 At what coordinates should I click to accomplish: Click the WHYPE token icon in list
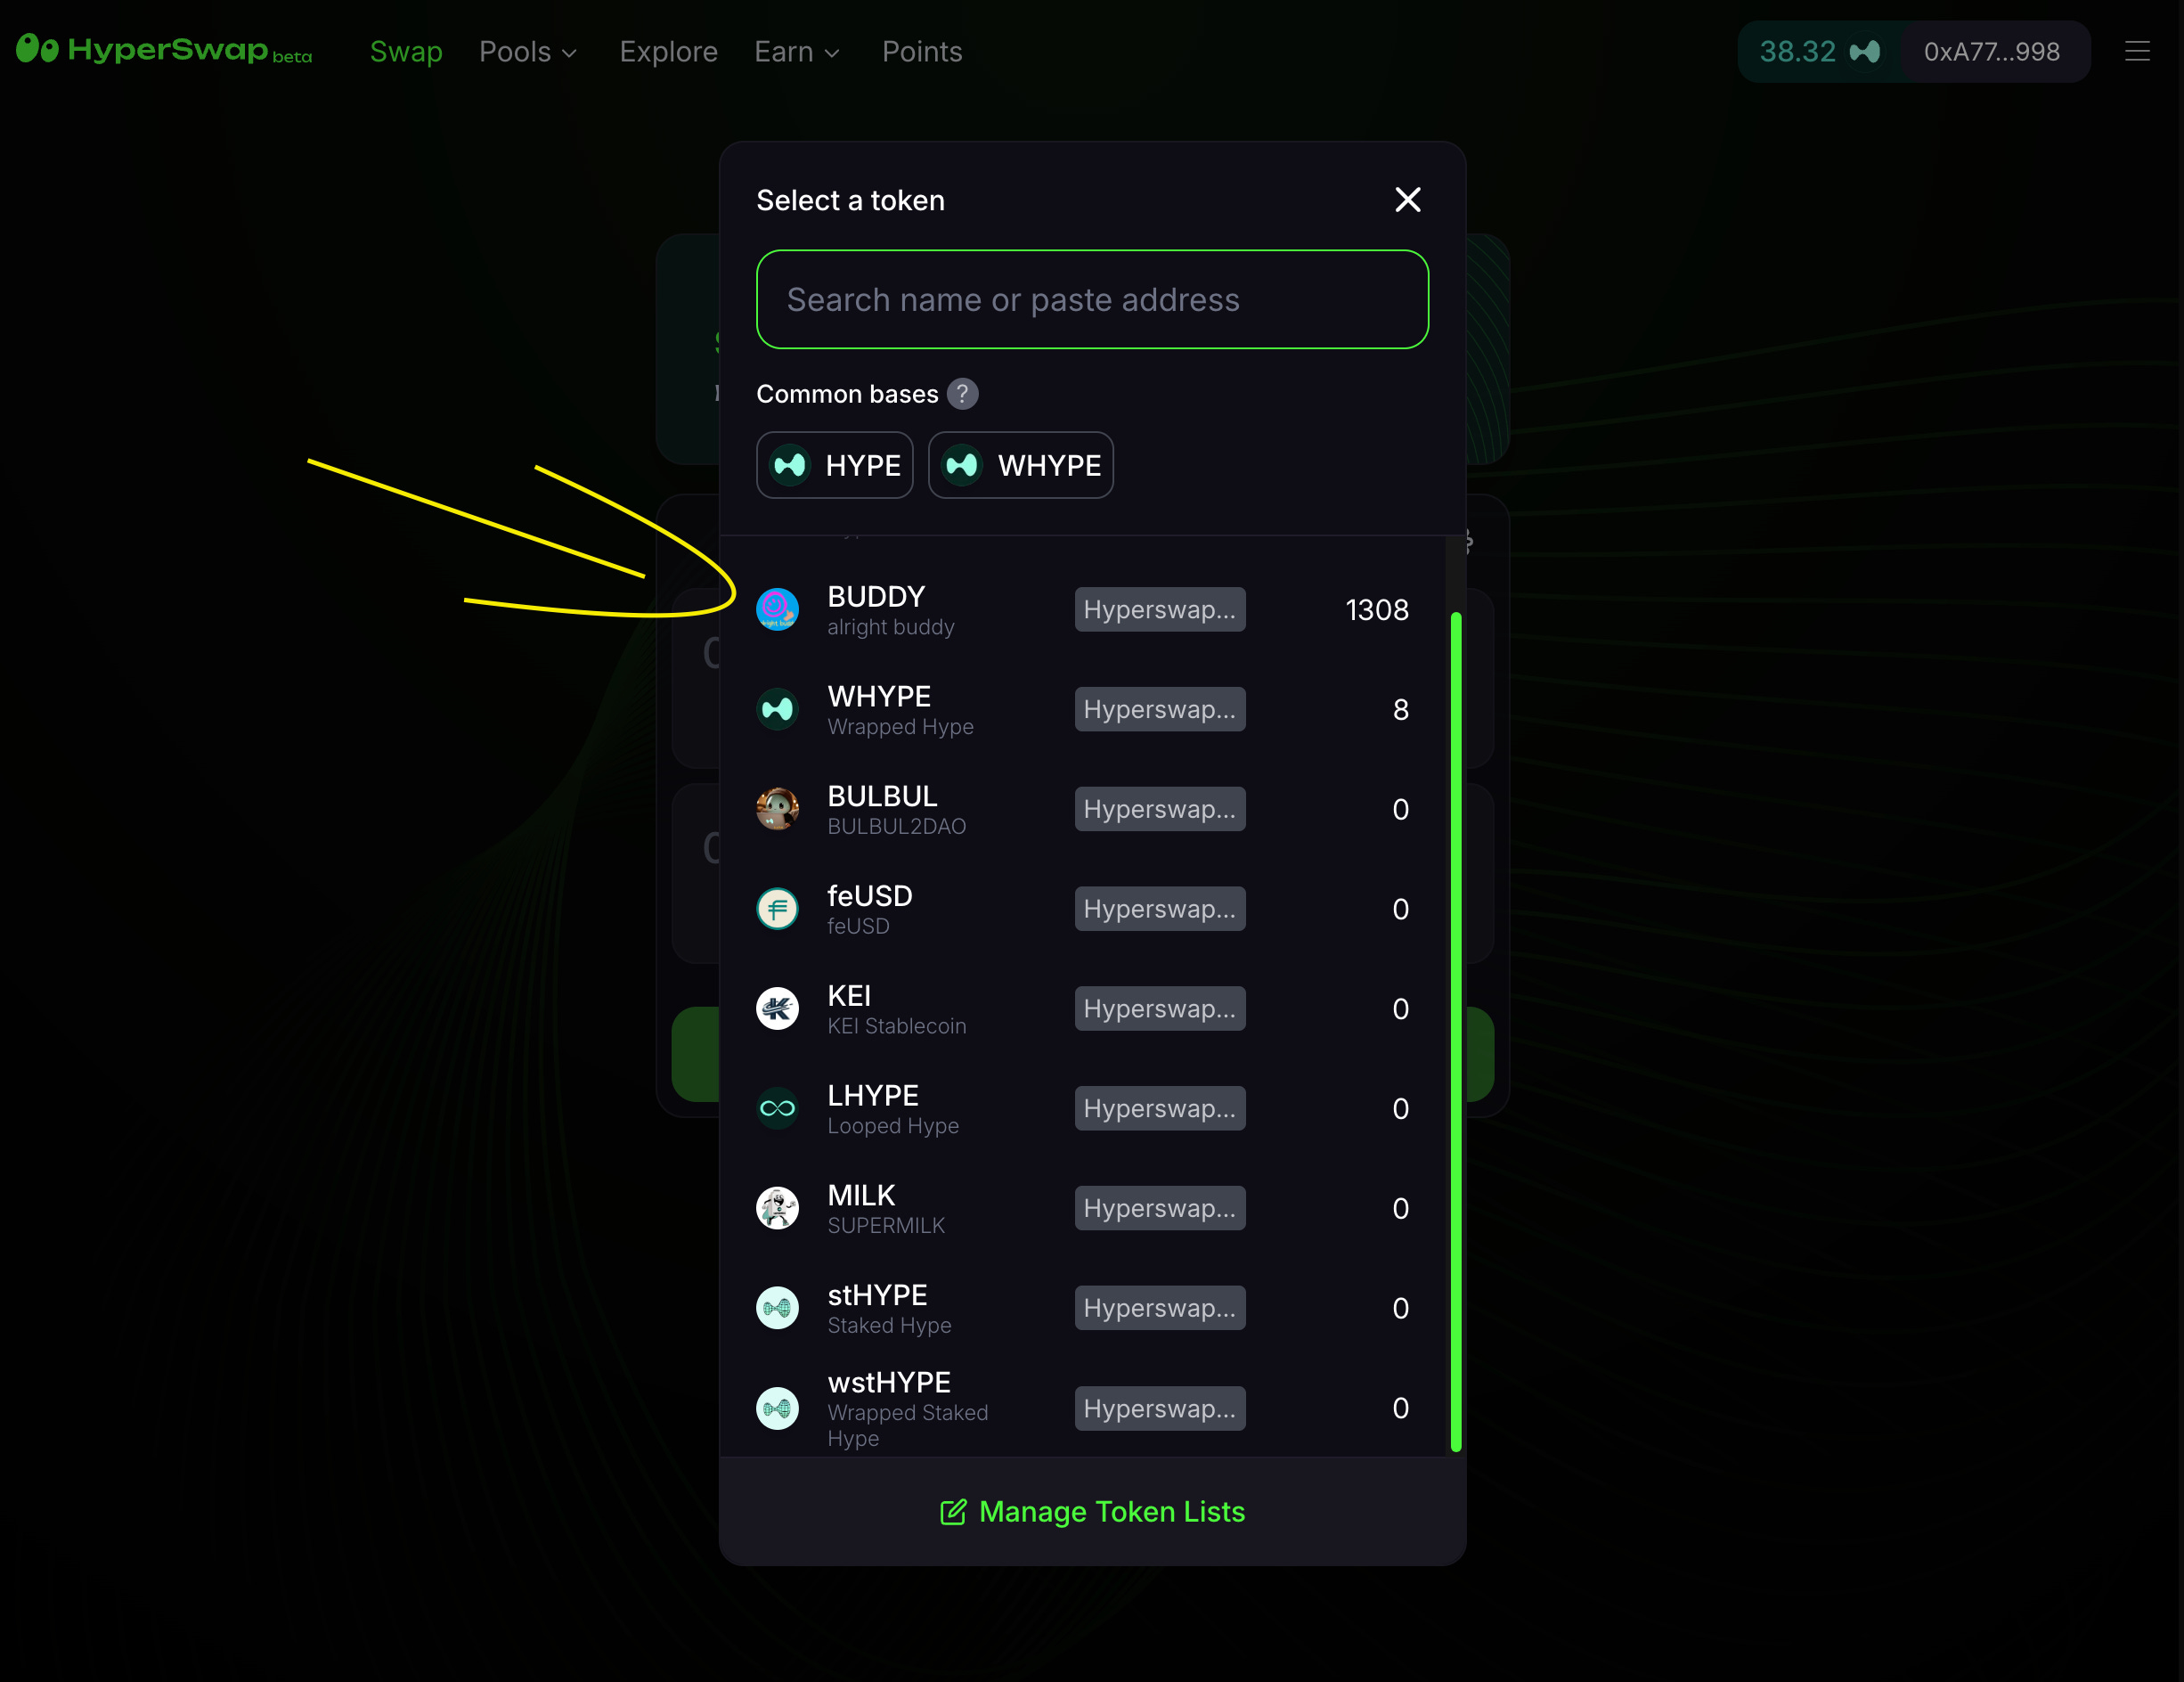(777, 709)
